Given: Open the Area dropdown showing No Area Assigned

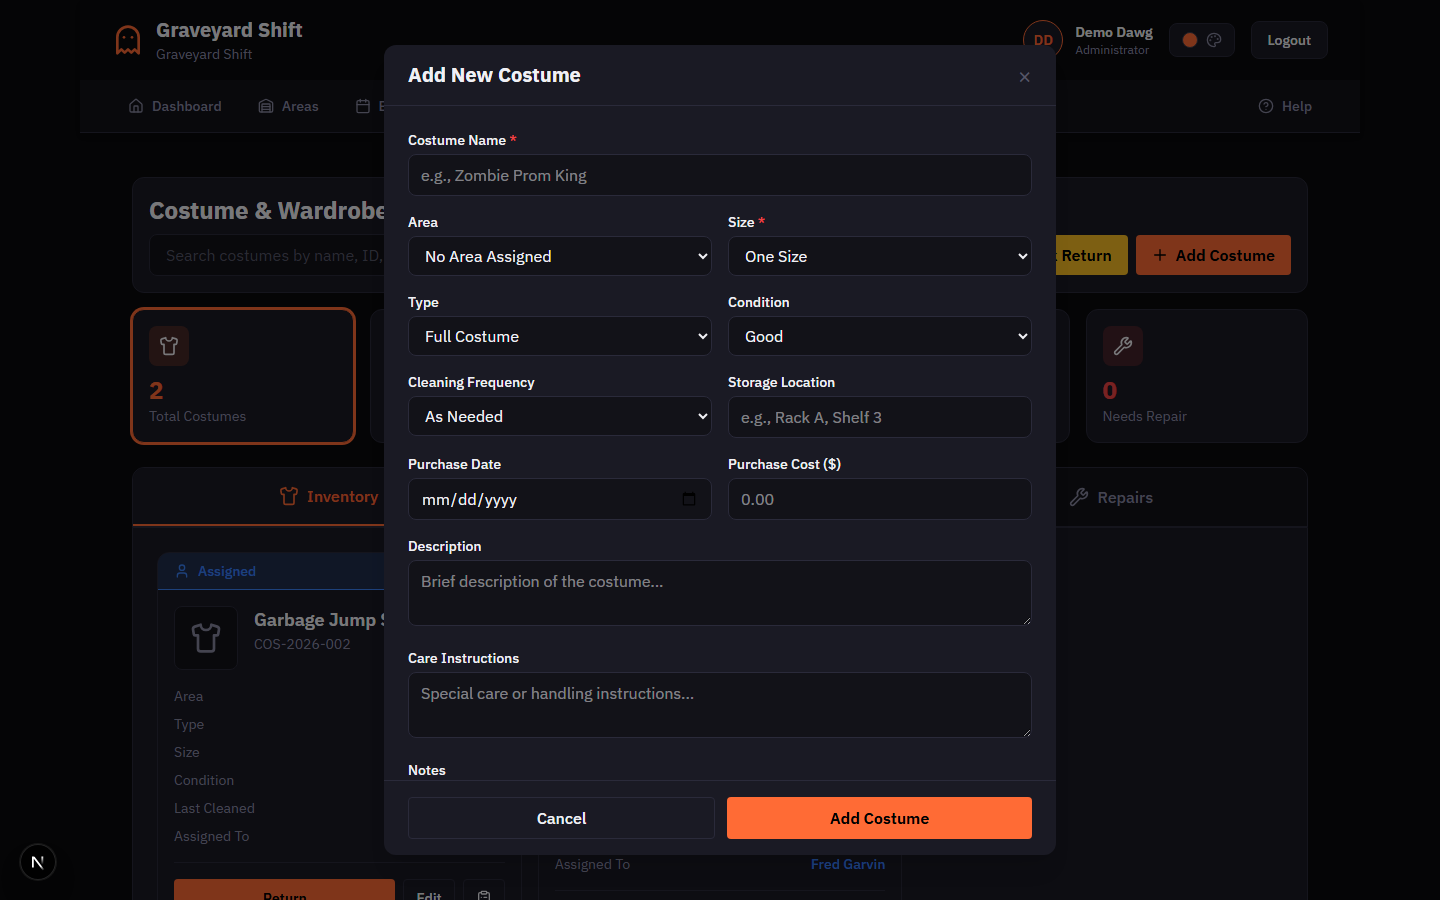Looking at the screenshot, I should 559,256.
